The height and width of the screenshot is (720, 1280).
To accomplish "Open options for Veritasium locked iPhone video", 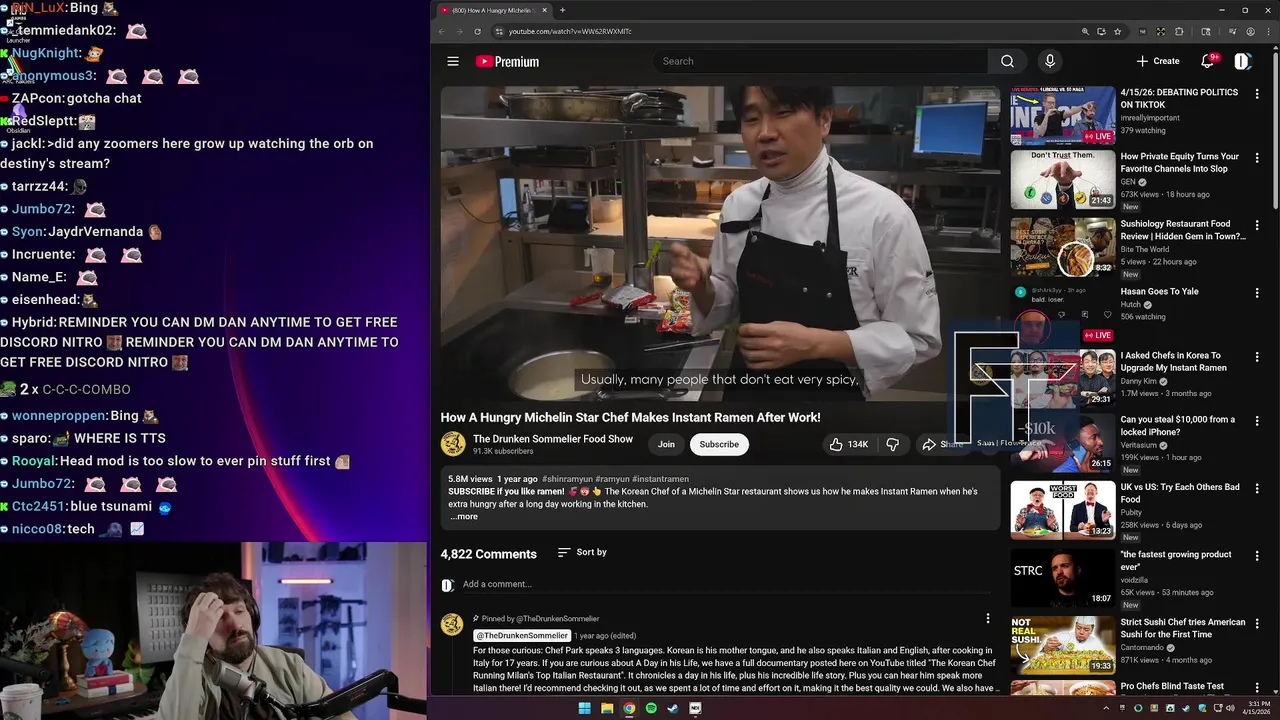I will pos(1257,421).
